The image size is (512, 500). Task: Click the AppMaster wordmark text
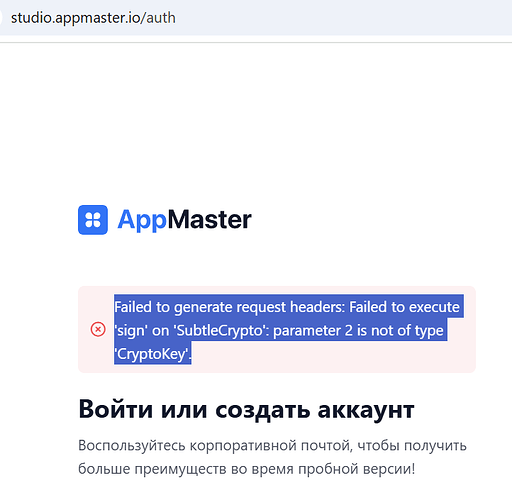point(184,220)
